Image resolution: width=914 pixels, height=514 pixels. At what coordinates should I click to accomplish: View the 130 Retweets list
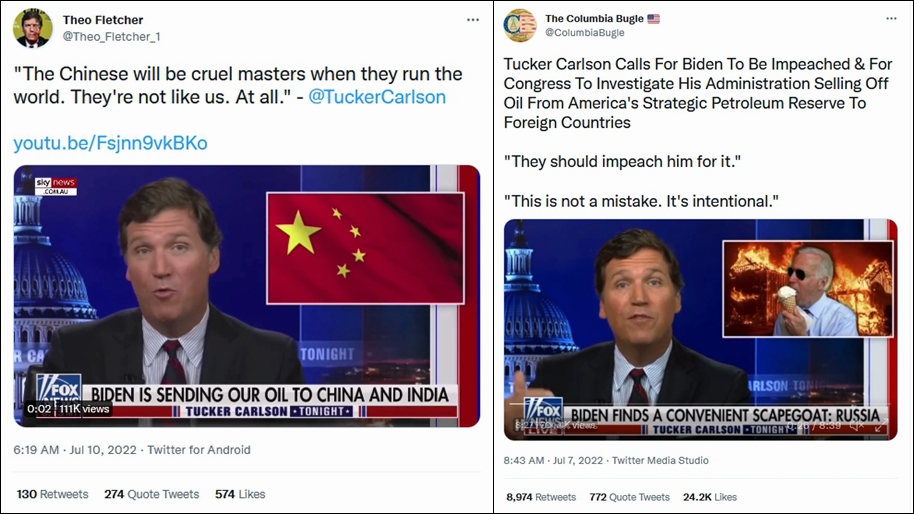[52, 494]
